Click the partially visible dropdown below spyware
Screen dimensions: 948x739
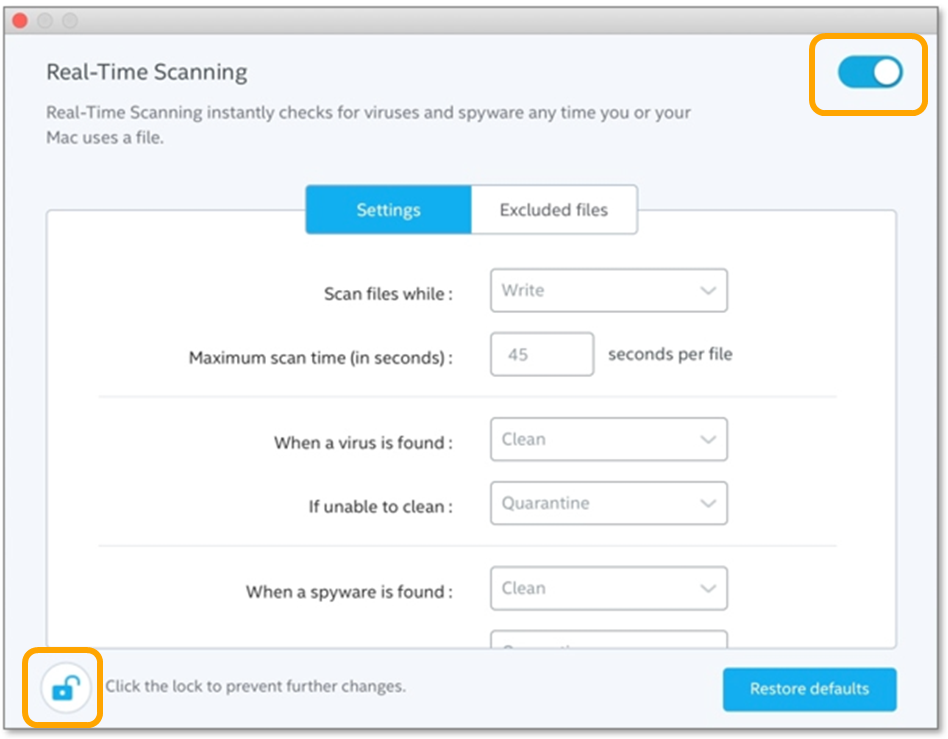coord(608,640)
